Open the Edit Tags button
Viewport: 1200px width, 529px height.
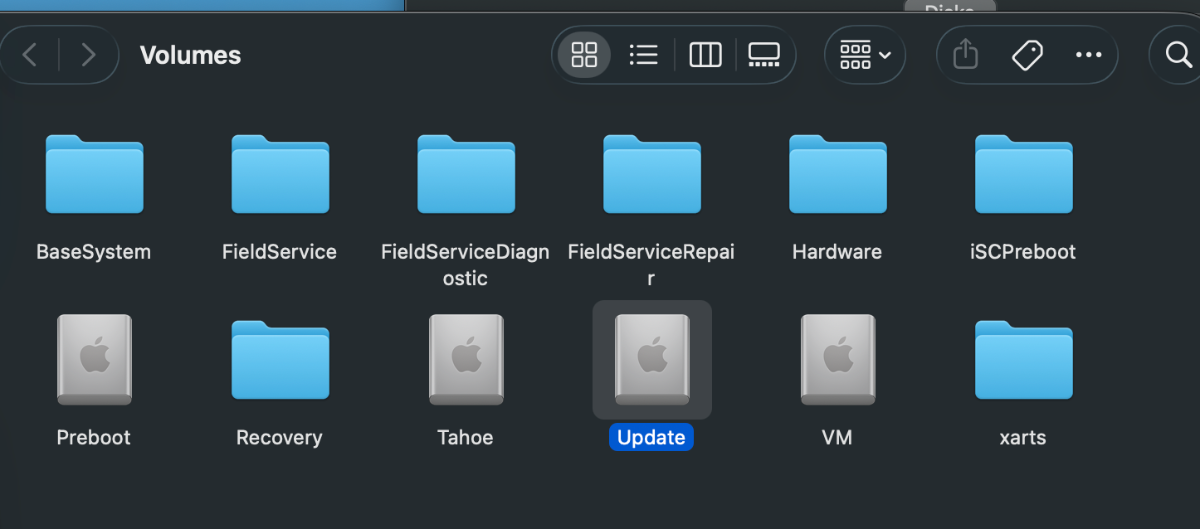[1027, 55]
